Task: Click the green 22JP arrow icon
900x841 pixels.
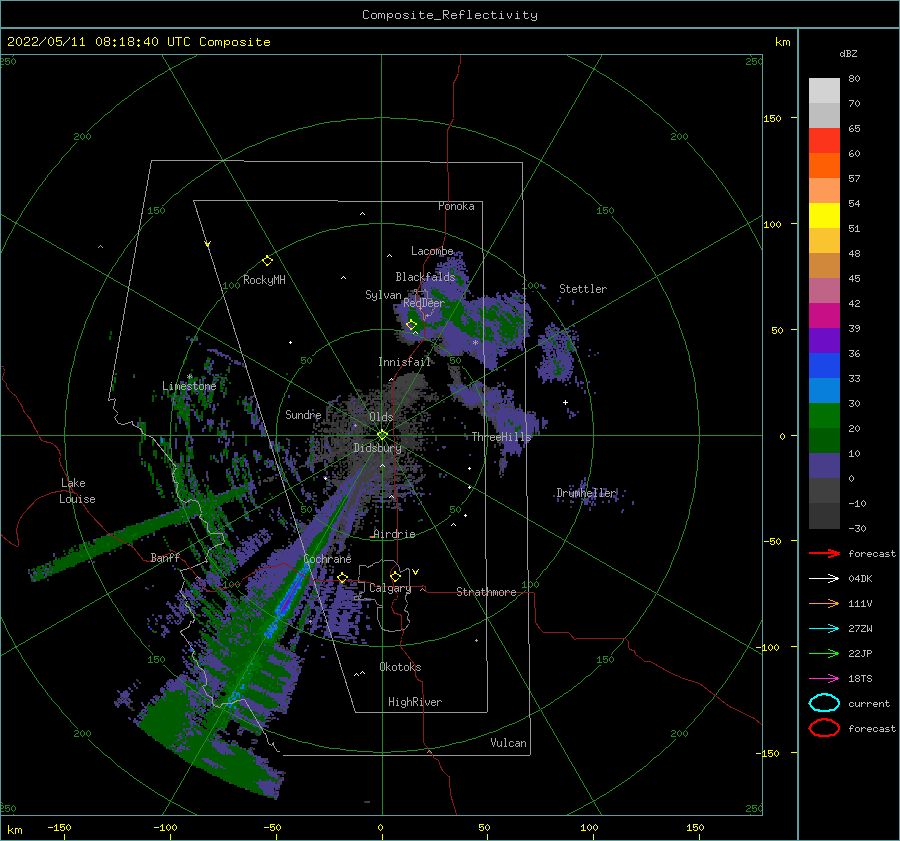Action: pos(824,653)
